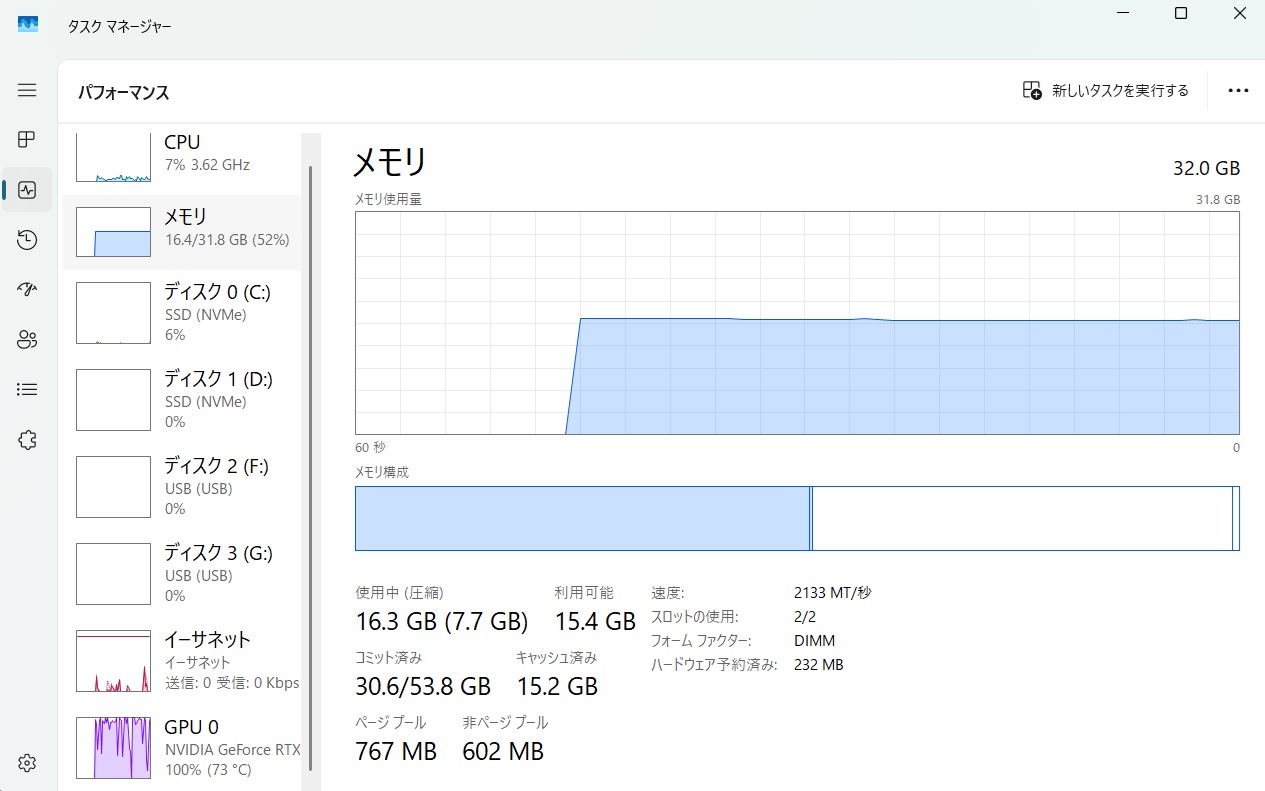This screenshot has width=1265, height=791.
Task: Open the Users page icon
Action: point(27,340)
